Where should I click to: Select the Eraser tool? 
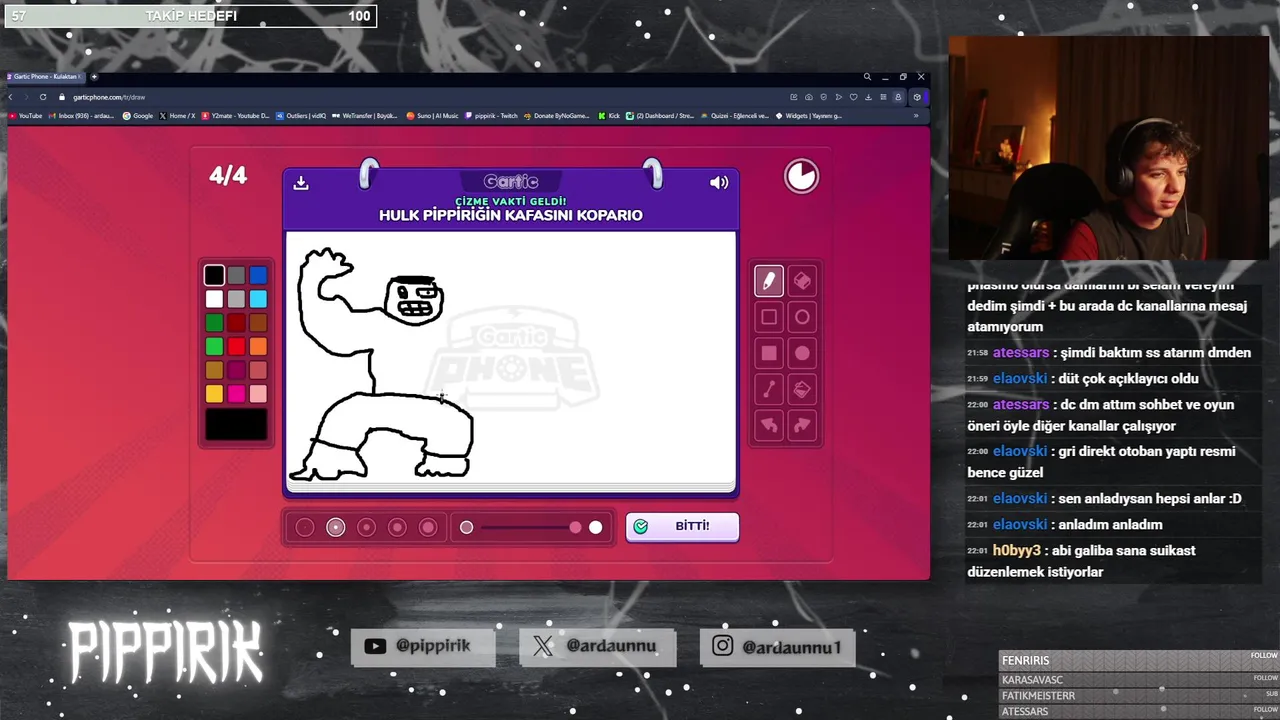[x=802, y=281]
